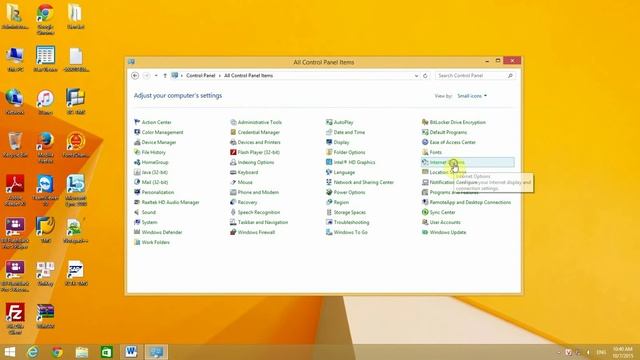Refresh the Control Panel view
640x360 pixels.
coord(425,76)
